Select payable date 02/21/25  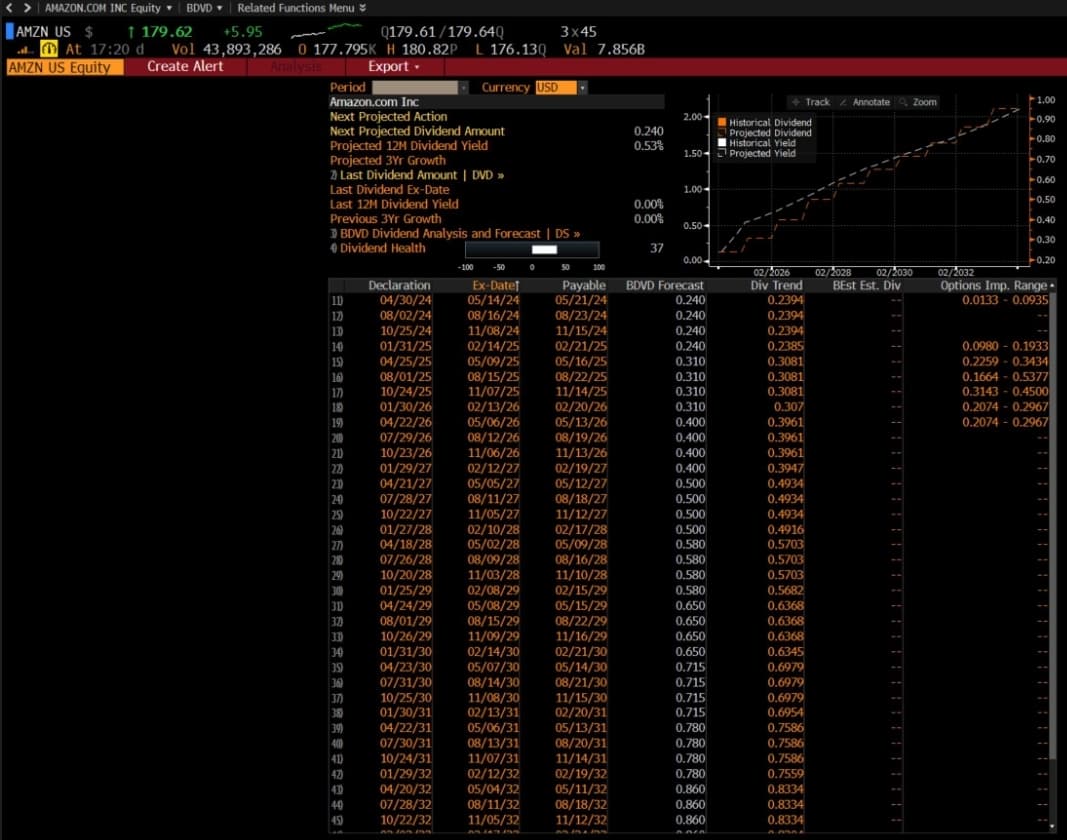coord(580,346)
